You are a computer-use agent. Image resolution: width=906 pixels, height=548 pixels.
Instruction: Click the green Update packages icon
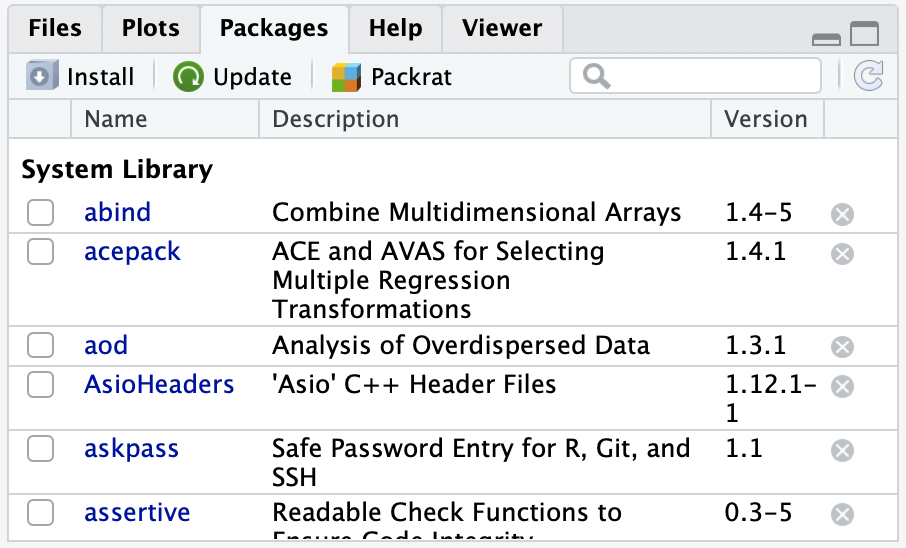pyautogui.click(x=187, y=77)
